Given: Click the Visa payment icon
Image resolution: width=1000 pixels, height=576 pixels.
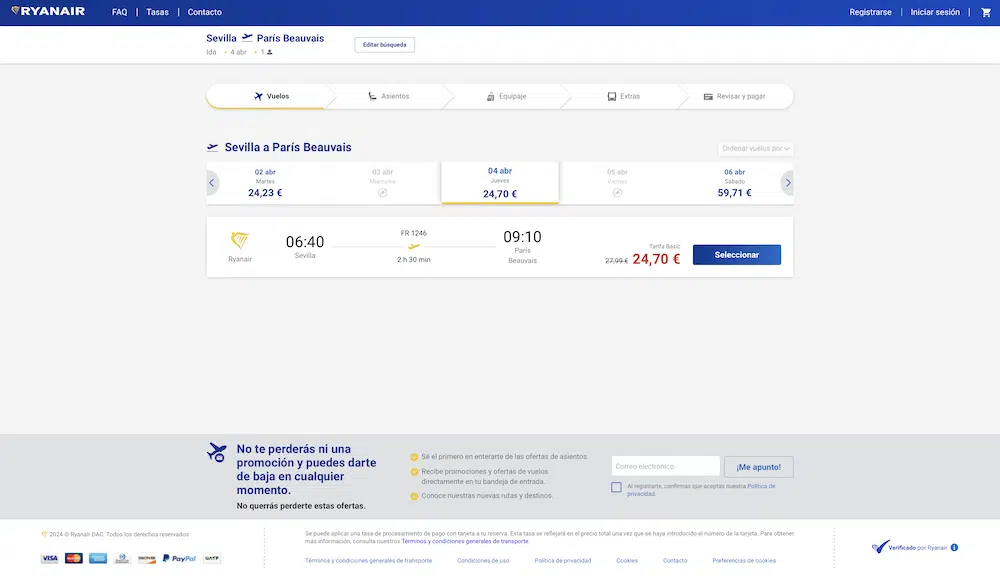Looking at the screenshot, I should click(x=49, y=558).
